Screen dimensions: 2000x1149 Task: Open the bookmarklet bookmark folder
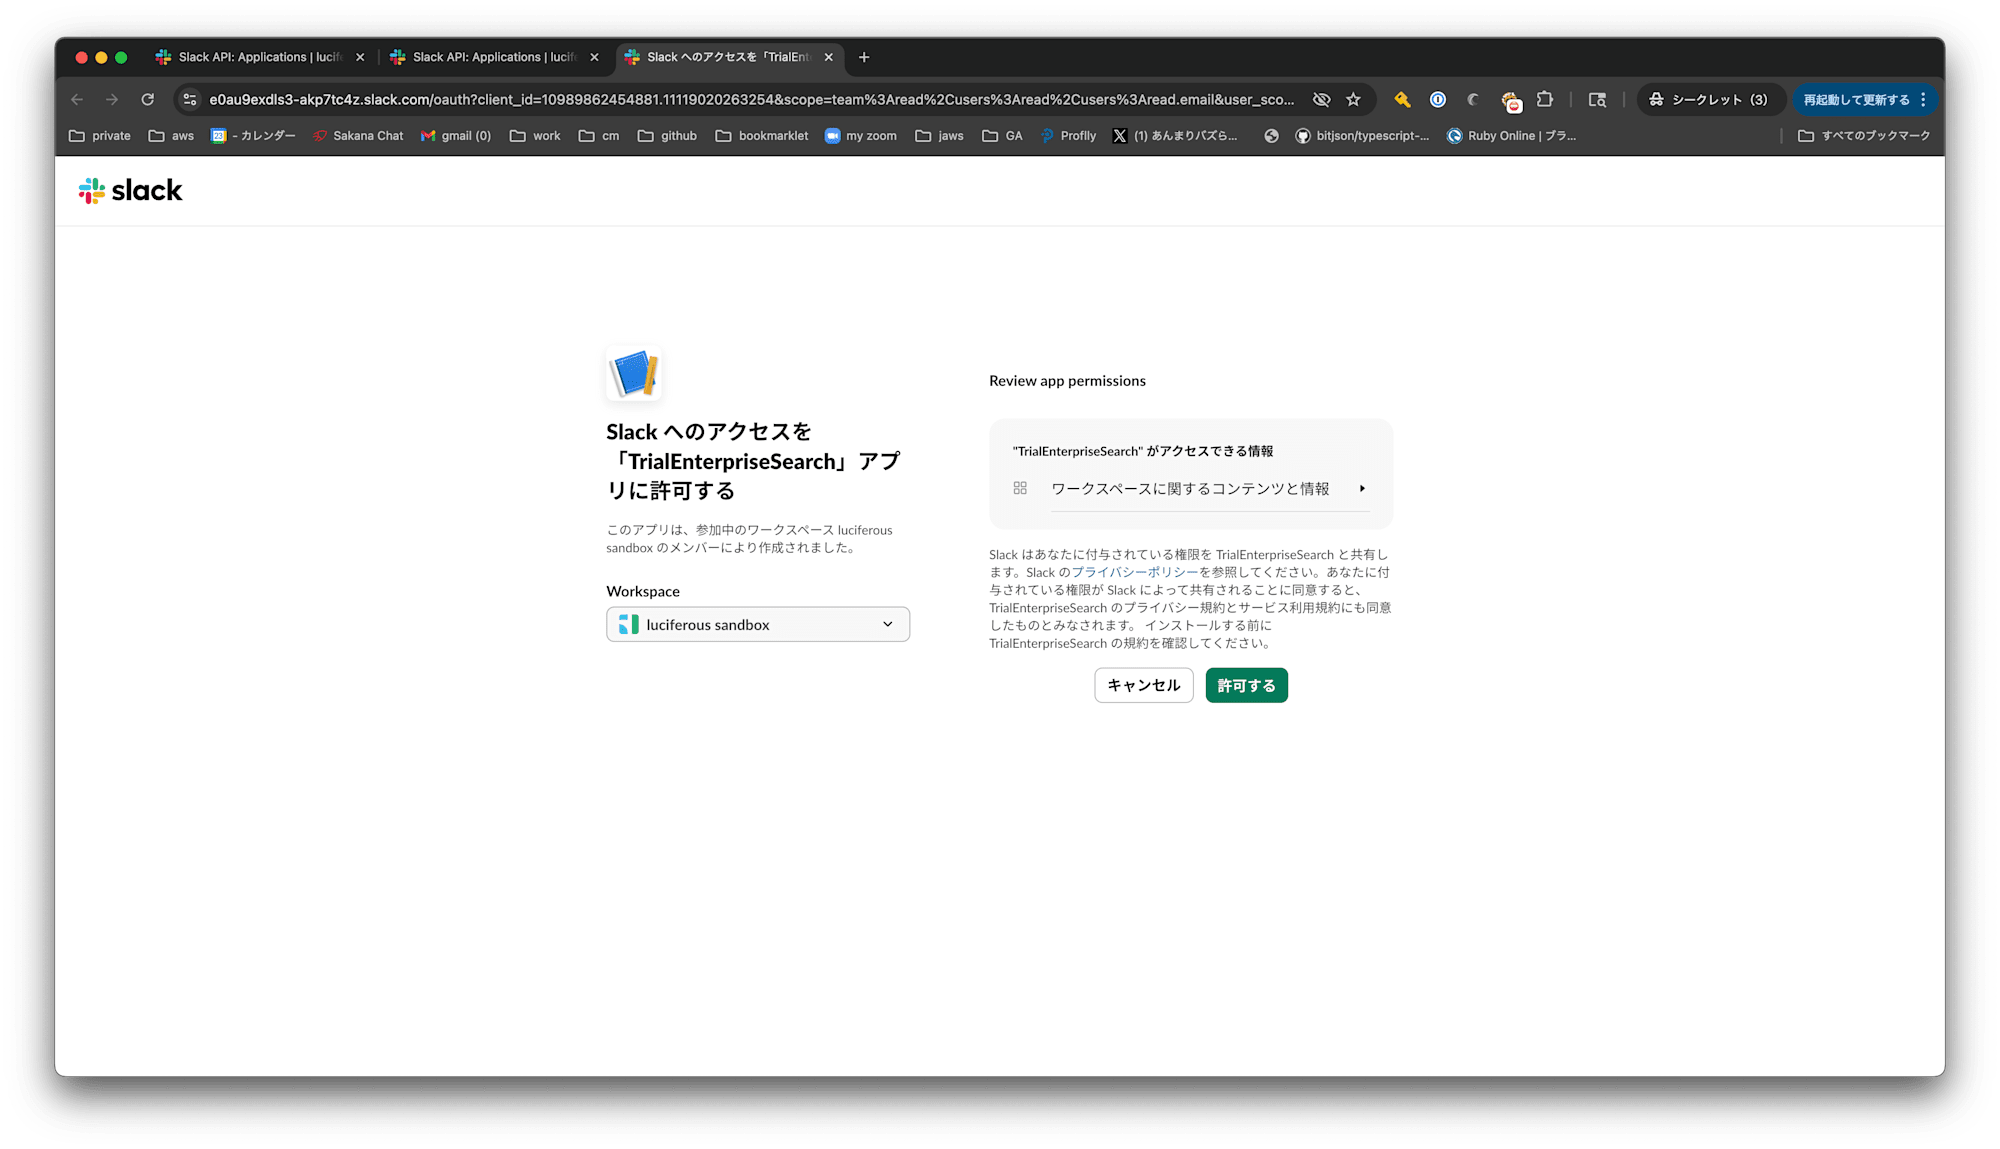pyautogui.click(x=762, y=135)
